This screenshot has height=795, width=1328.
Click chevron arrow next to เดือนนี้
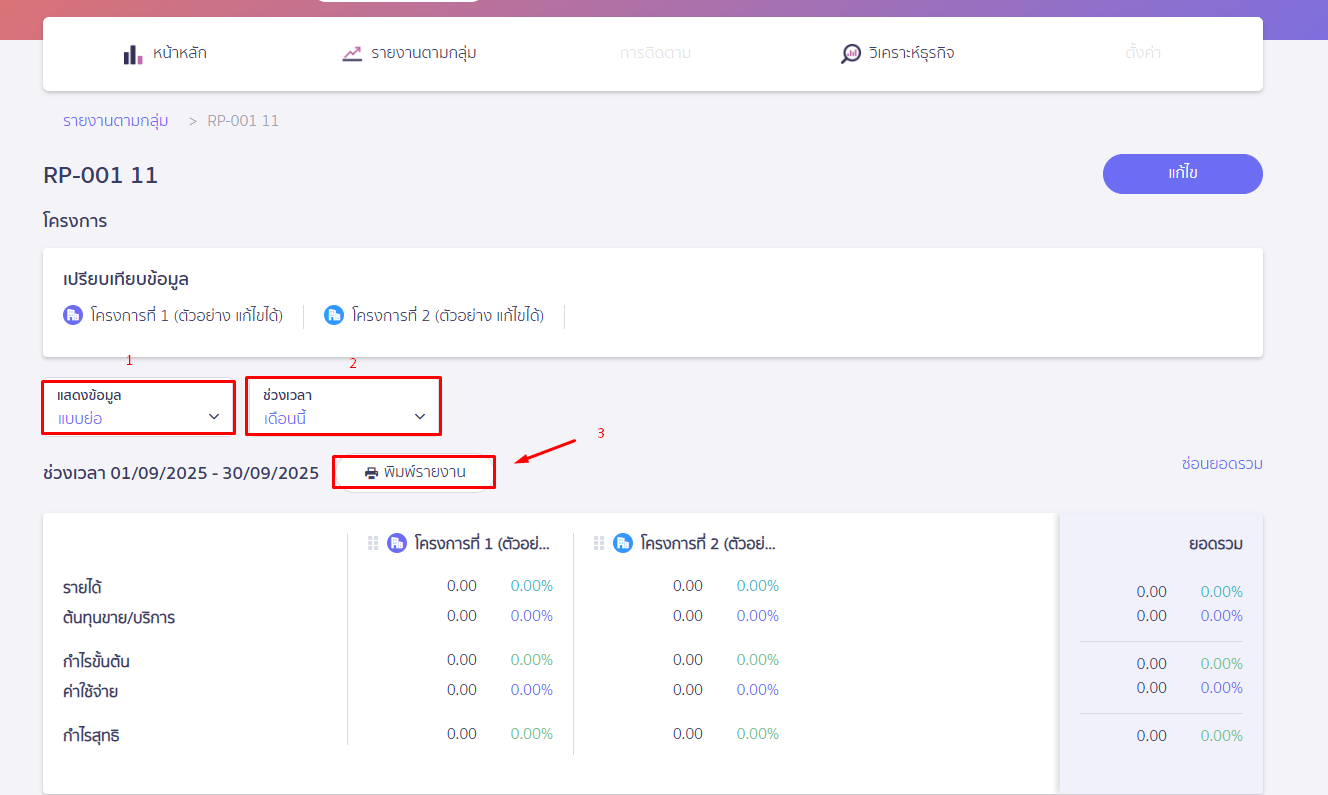pos(420,417)
